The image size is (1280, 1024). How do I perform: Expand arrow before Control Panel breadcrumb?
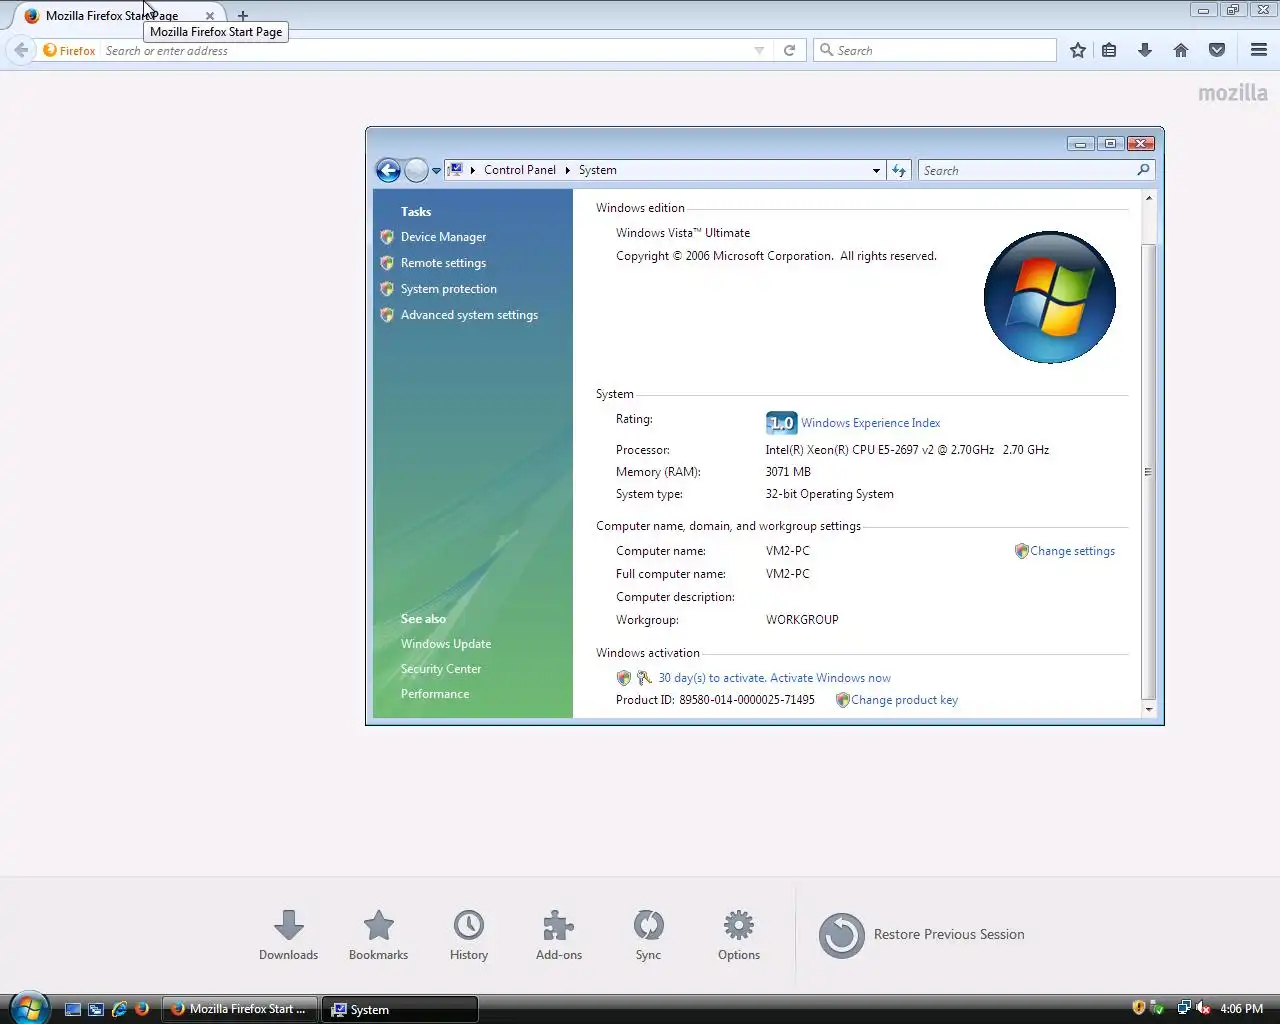(x=473, y=170)
